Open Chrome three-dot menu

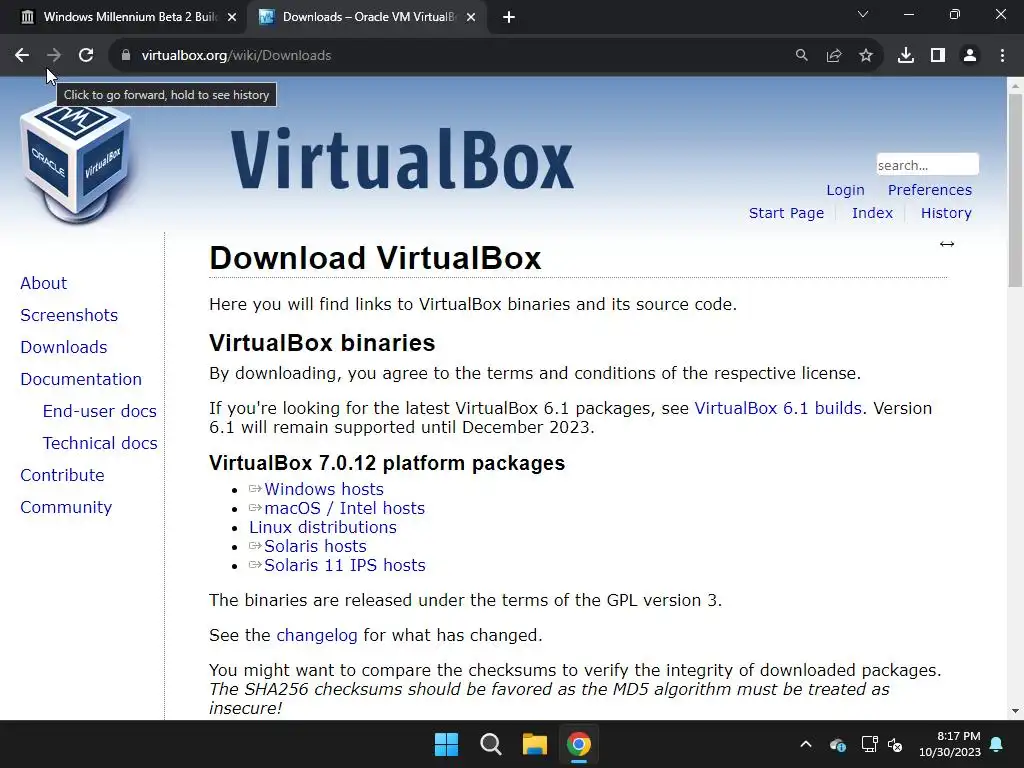1002,56
